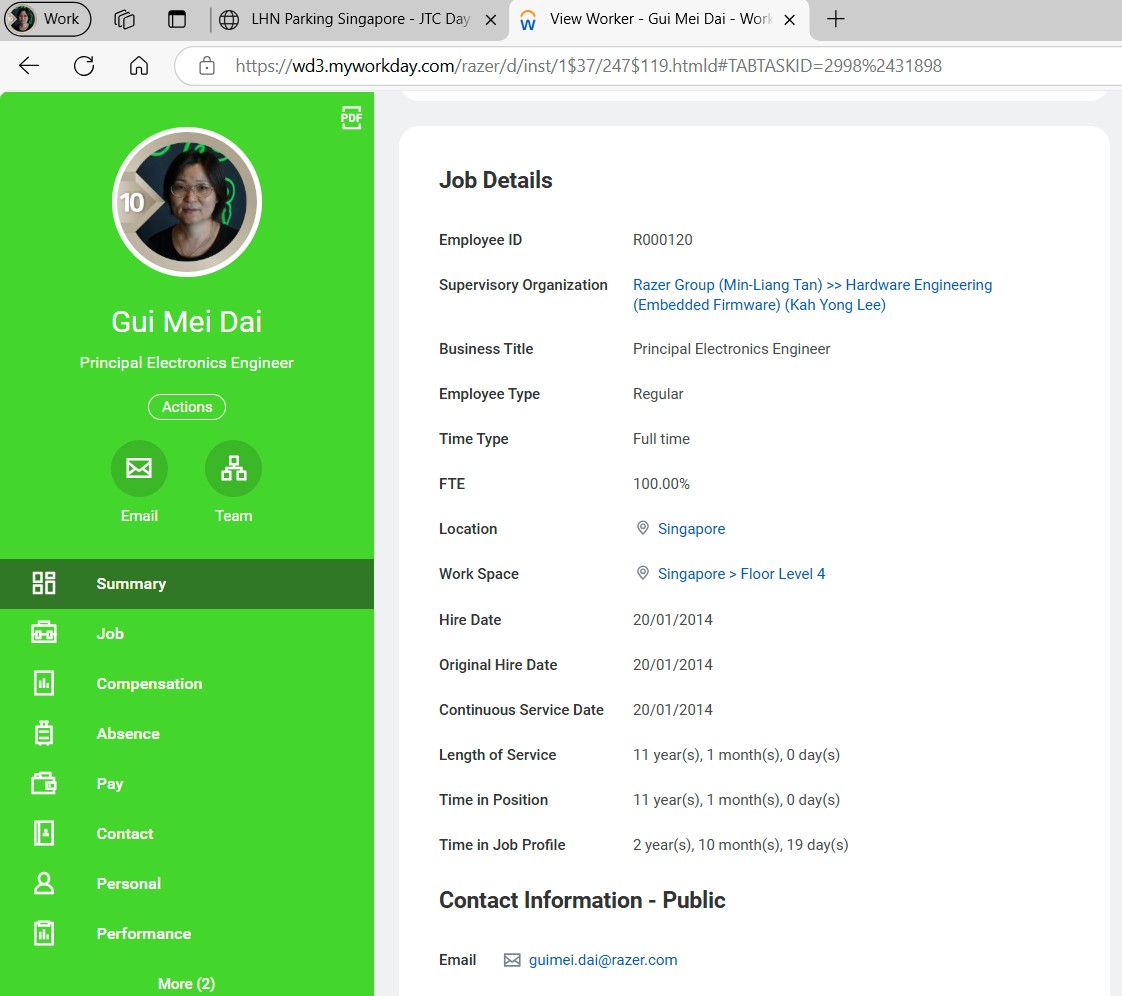This screenshot has height=996, width=1122.
Task: Open the Singapore location link
Action: [691, 529]
